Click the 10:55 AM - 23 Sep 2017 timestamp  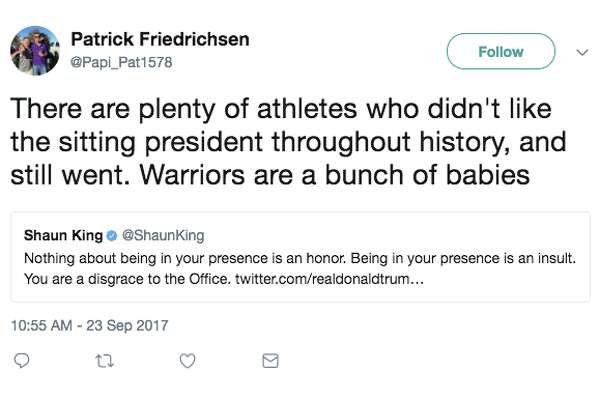90,326
